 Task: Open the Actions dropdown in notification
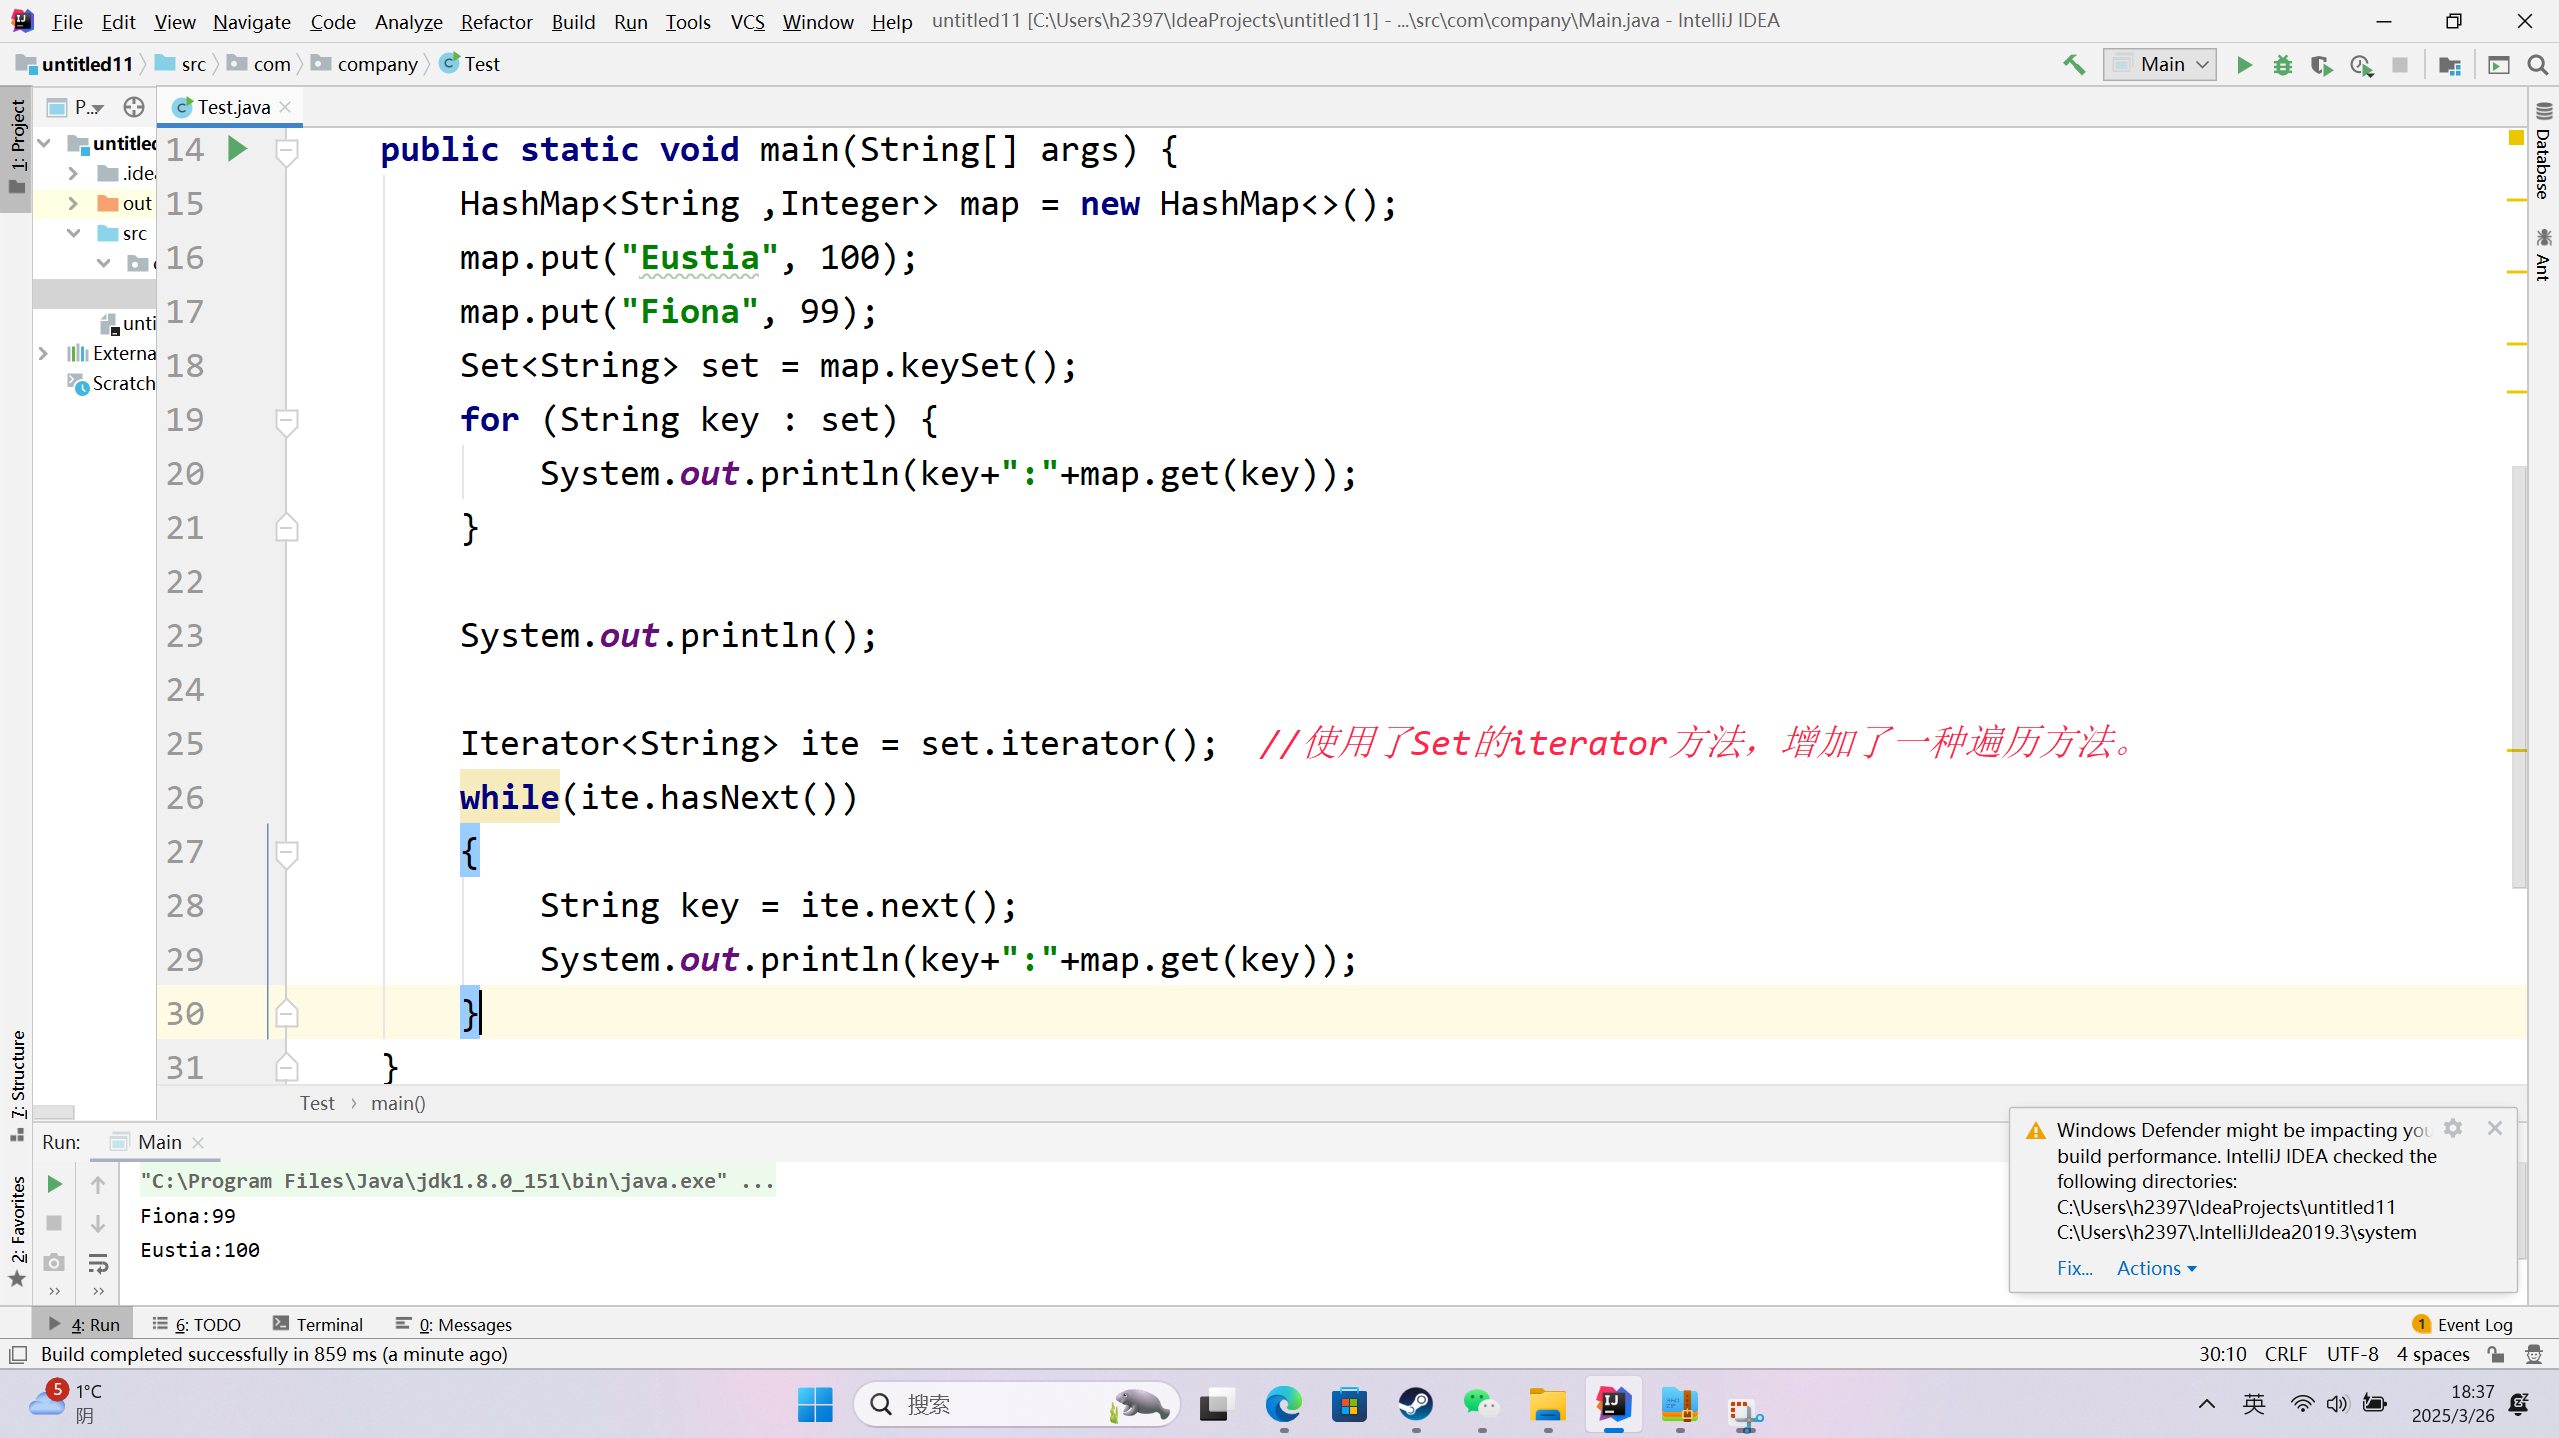(x=2156, y=1268)
